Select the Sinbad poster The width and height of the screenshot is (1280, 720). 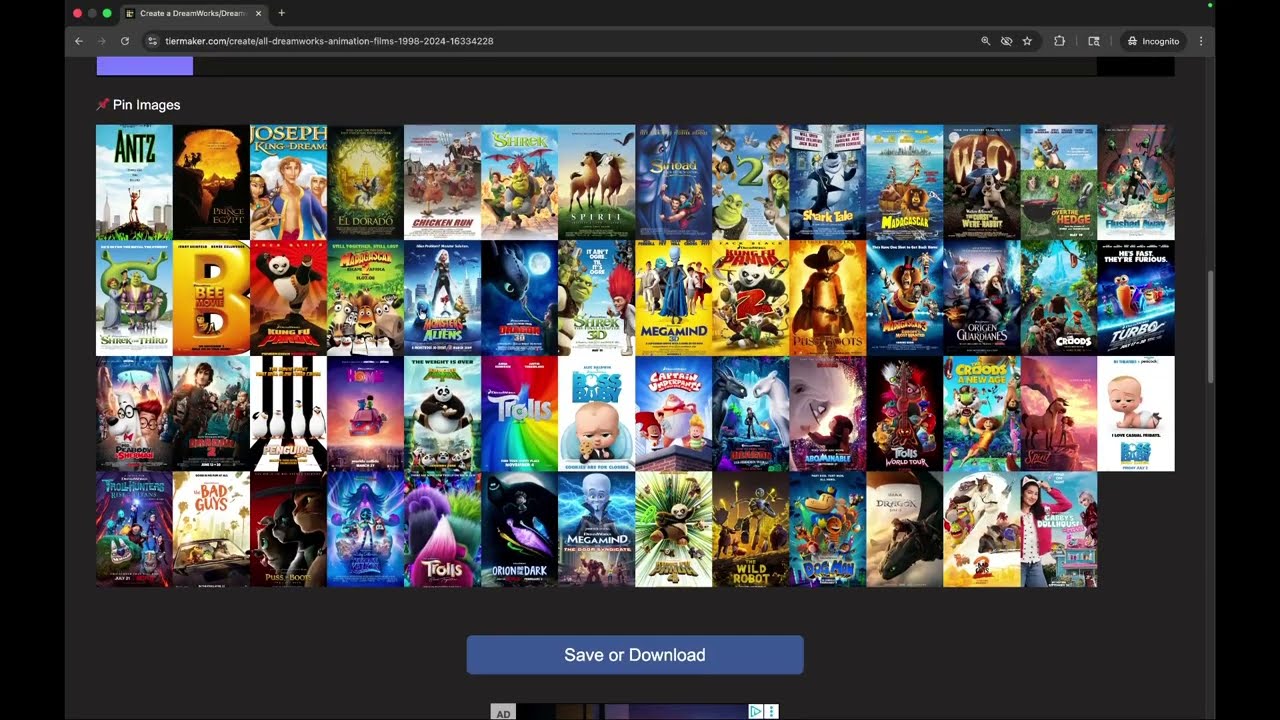[x=673, y=182]
